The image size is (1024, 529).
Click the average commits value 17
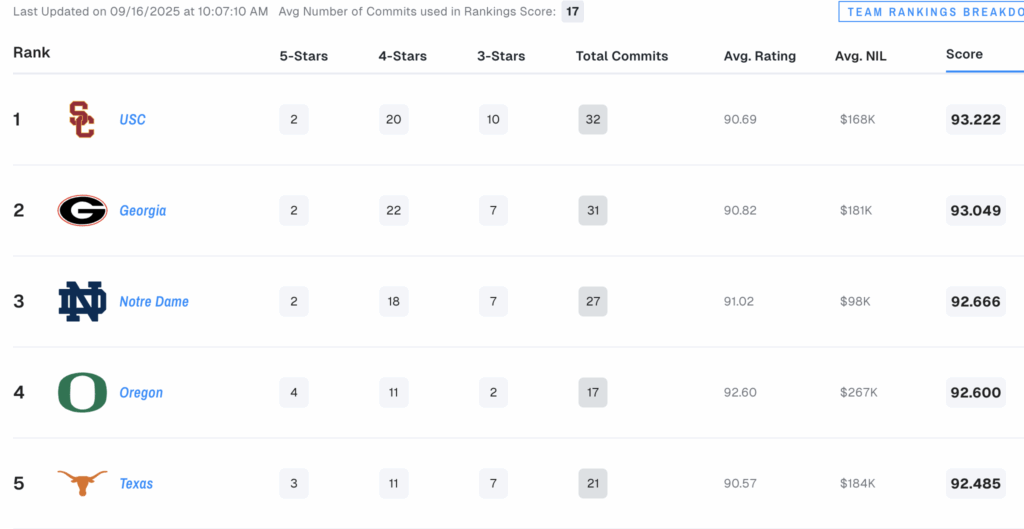pos(573,12)
